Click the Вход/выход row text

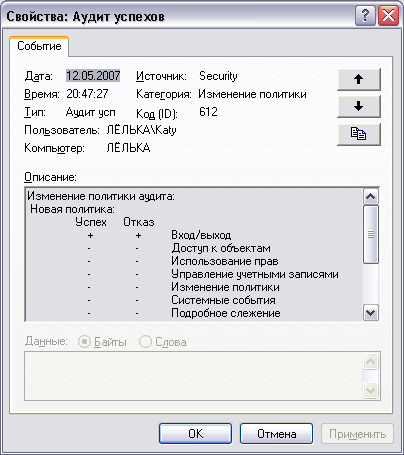tap(201, 235)
